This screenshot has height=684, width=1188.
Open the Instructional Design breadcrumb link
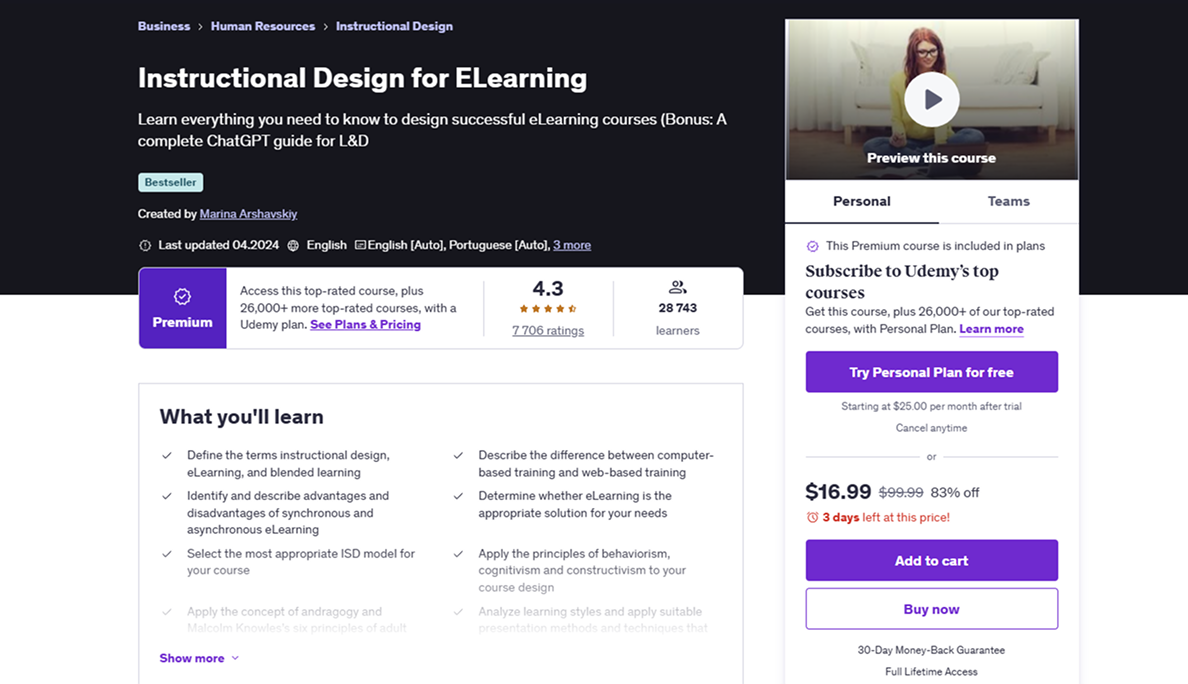394,26
